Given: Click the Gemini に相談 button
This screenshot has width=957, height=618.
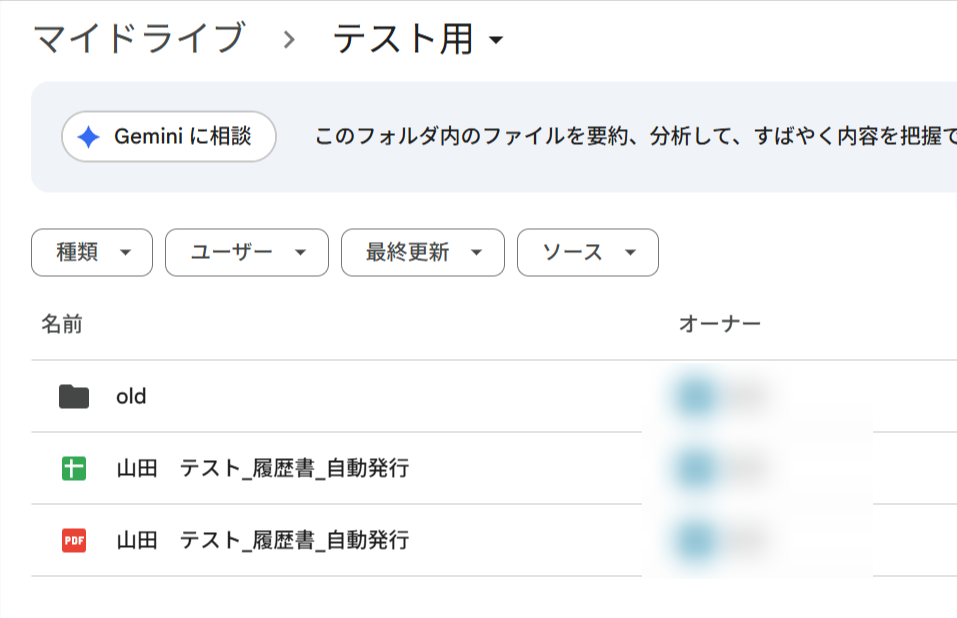Looking at the screenshot, I should point(169,137).
